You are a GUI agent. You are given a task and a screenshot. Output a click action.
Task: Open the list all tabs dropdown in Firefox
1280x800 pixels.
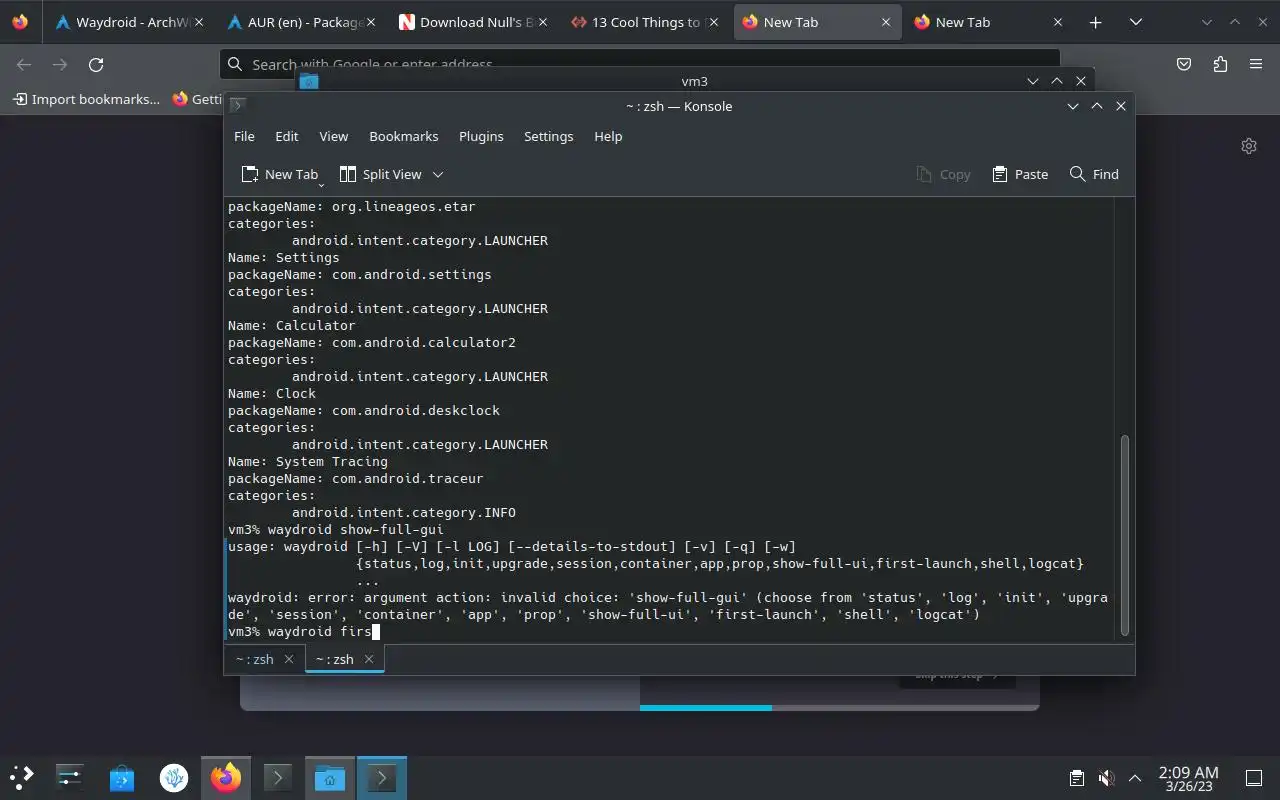[x=1136, y=22]
